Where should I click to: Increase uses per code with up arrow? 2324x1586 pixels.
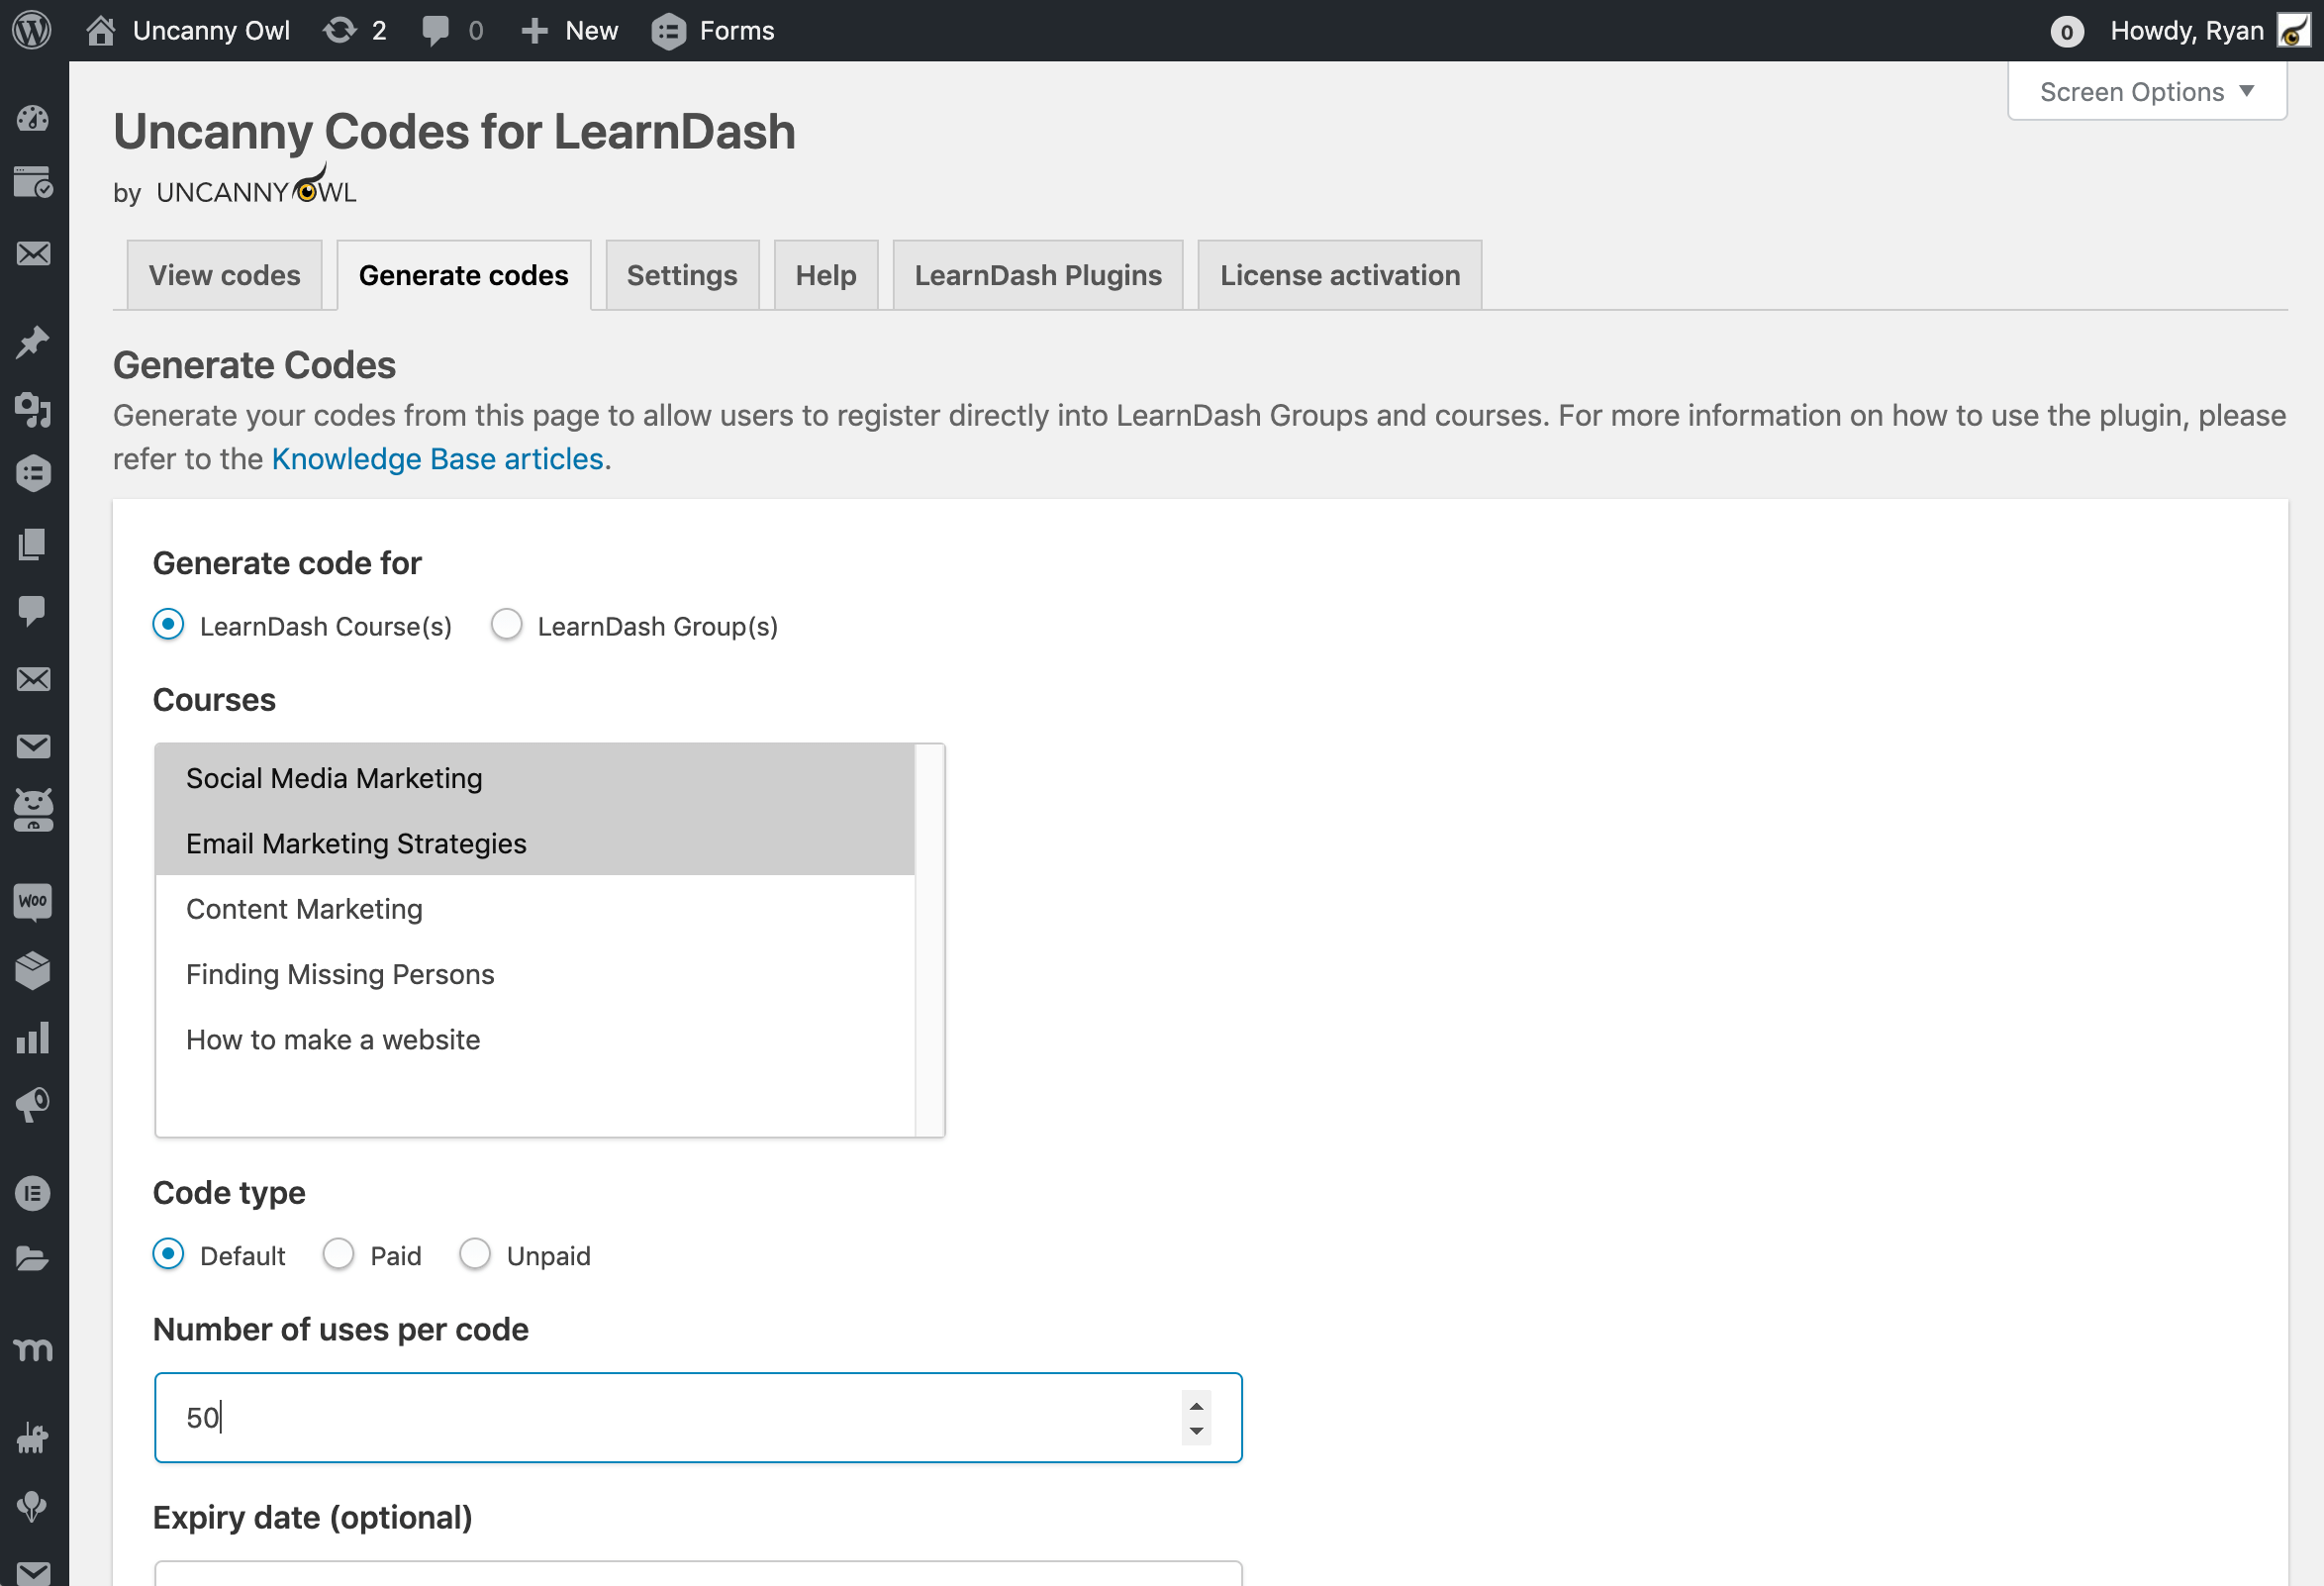(1196, 1406)
